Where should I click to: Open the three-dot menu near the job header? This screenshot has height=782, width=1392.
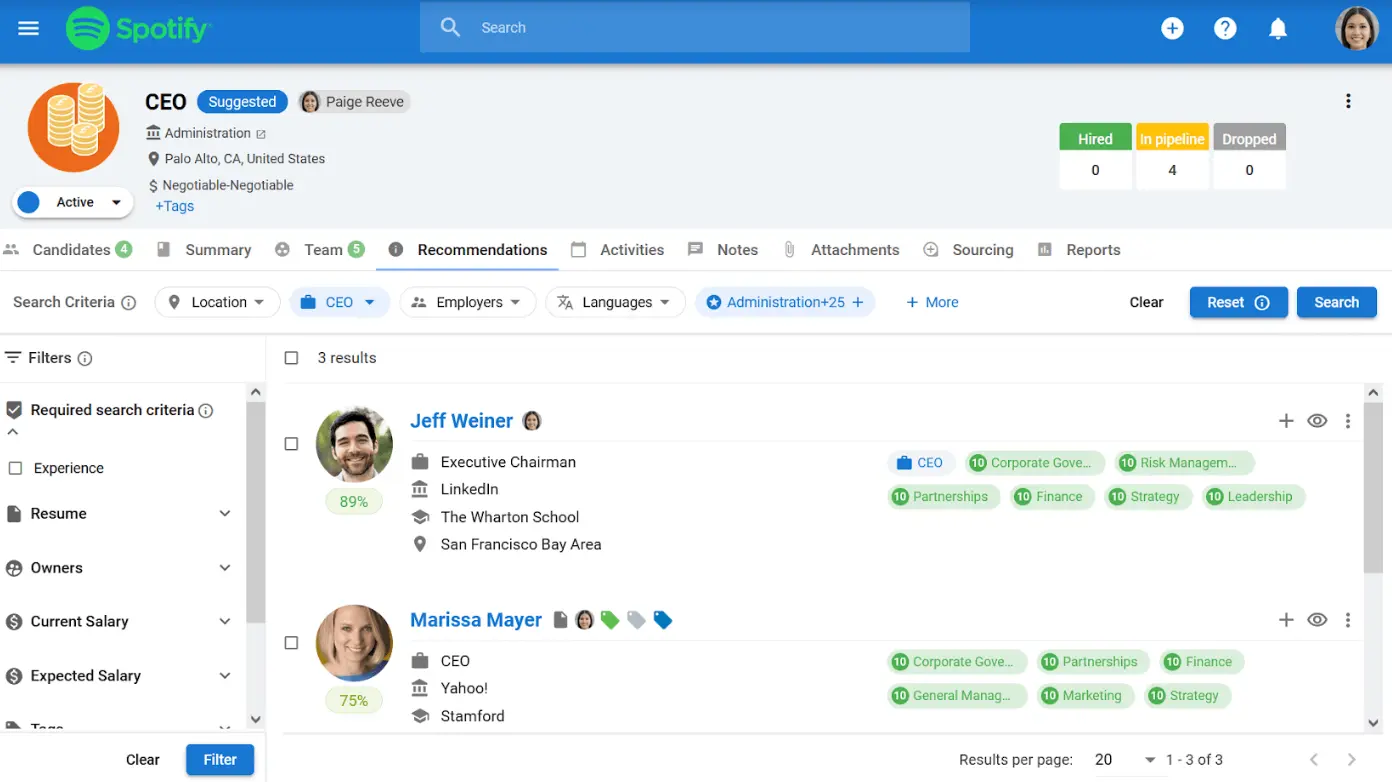tap(1348, 101)
